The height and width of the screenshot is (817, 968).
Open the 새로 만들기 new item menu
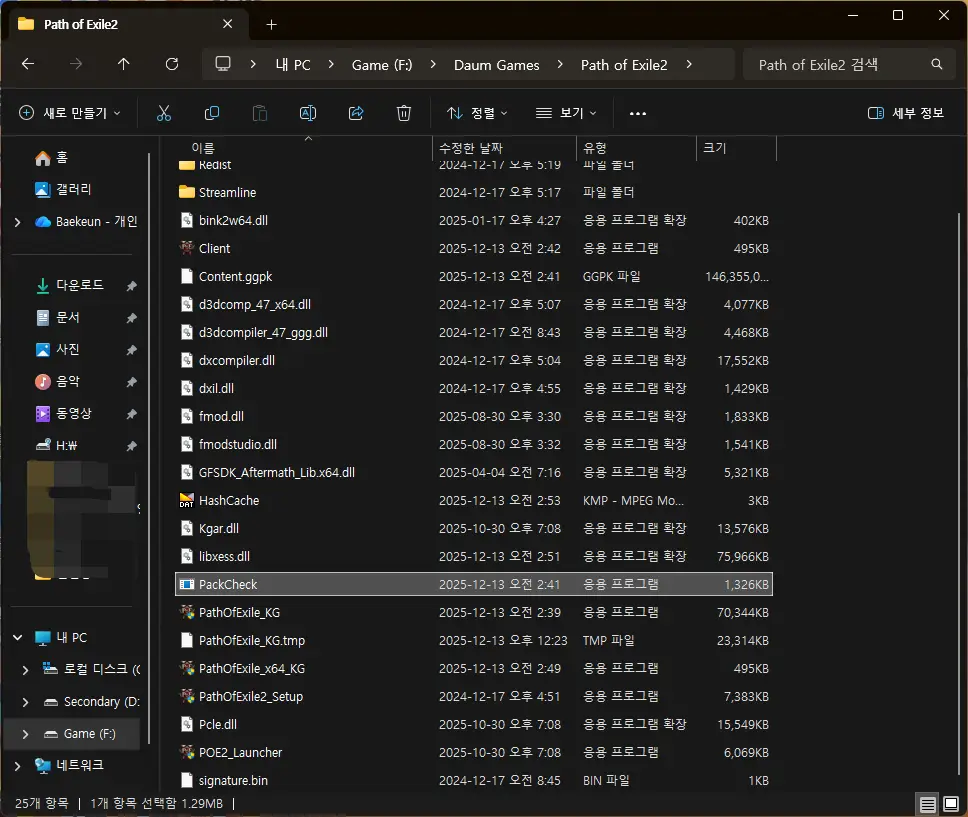(x=70, y=112)
